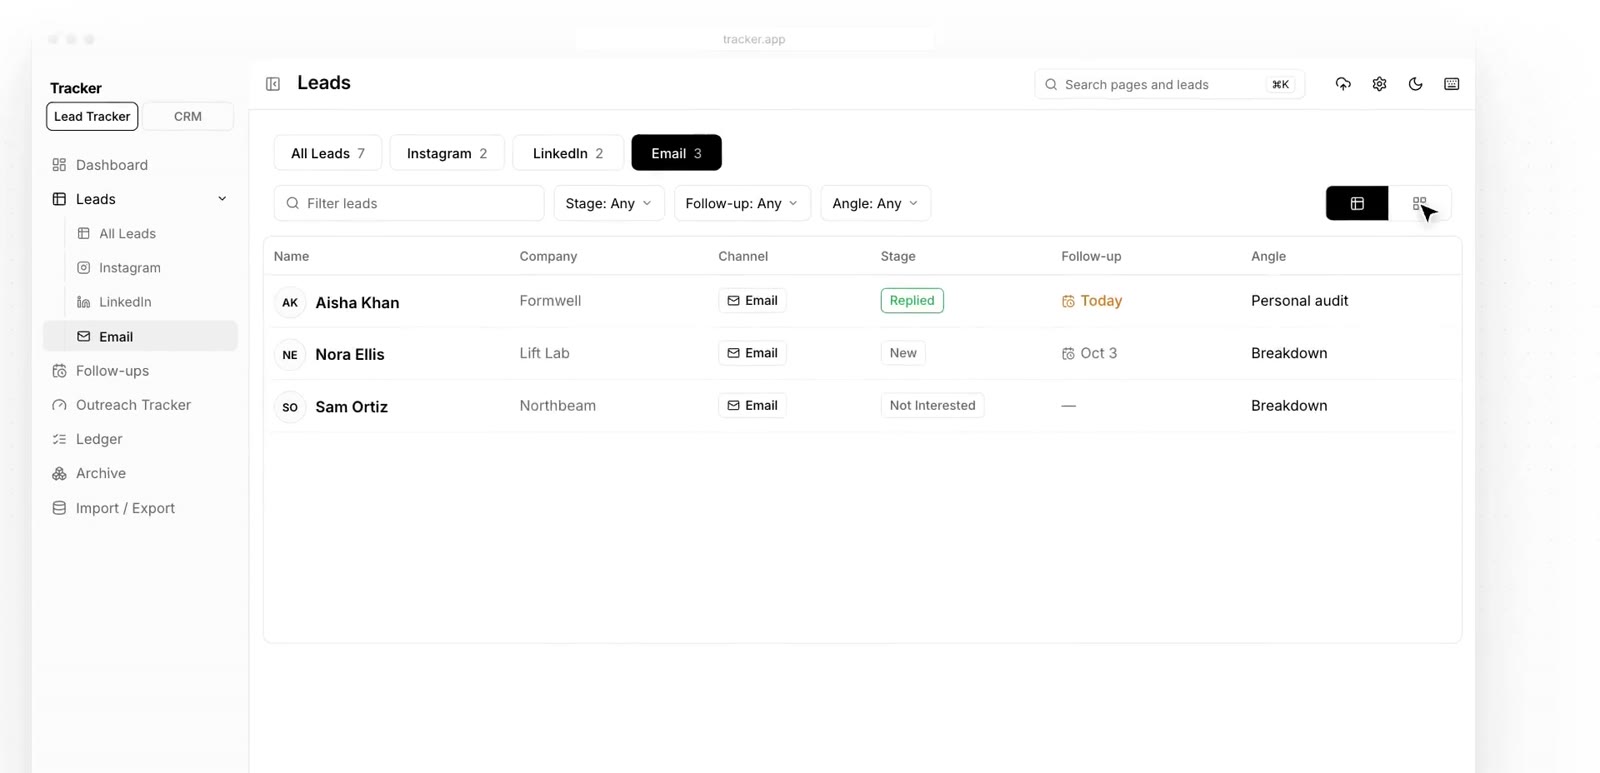This screenshot has width=1600, height=773.
Task: Open settings via the gear icon
Action: (x=1379, y=84)
